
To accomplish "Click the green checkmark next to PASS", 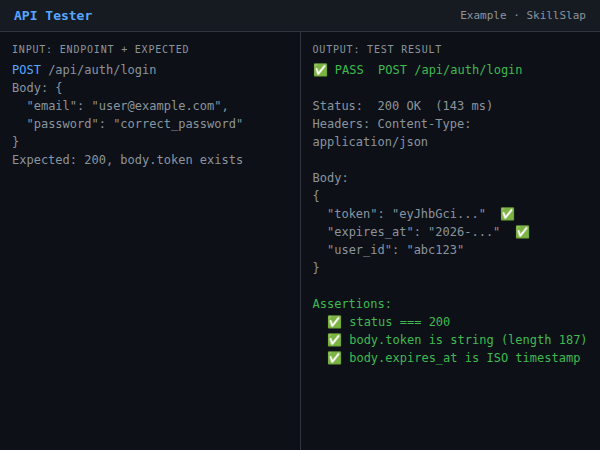I will tap(320, 70).
